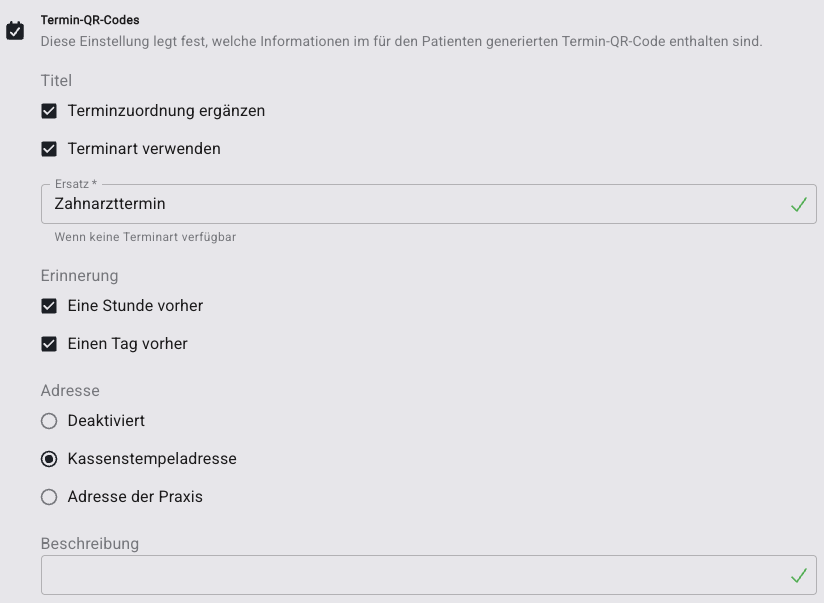Click the Terminart verwenden label text
The image size is (824, 603).
[144, 149]
